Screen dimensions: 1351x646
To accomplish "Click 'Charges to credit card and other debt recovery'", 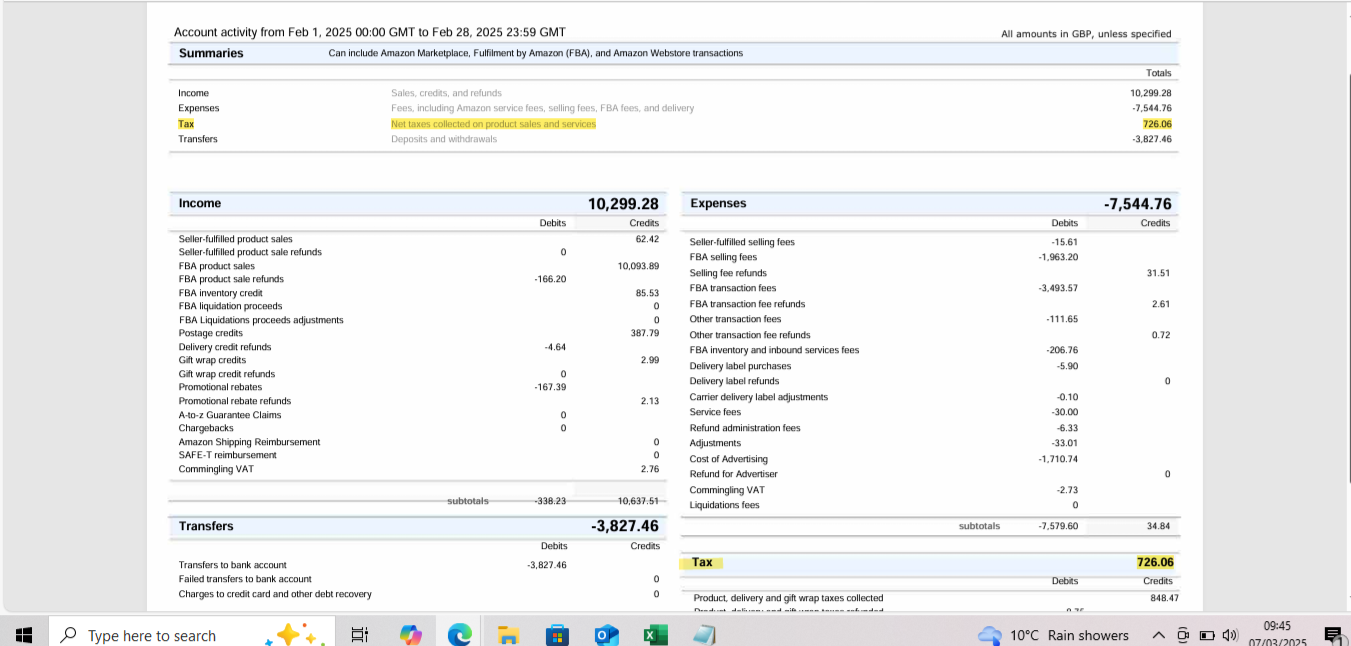I will [x=275, y=594].
